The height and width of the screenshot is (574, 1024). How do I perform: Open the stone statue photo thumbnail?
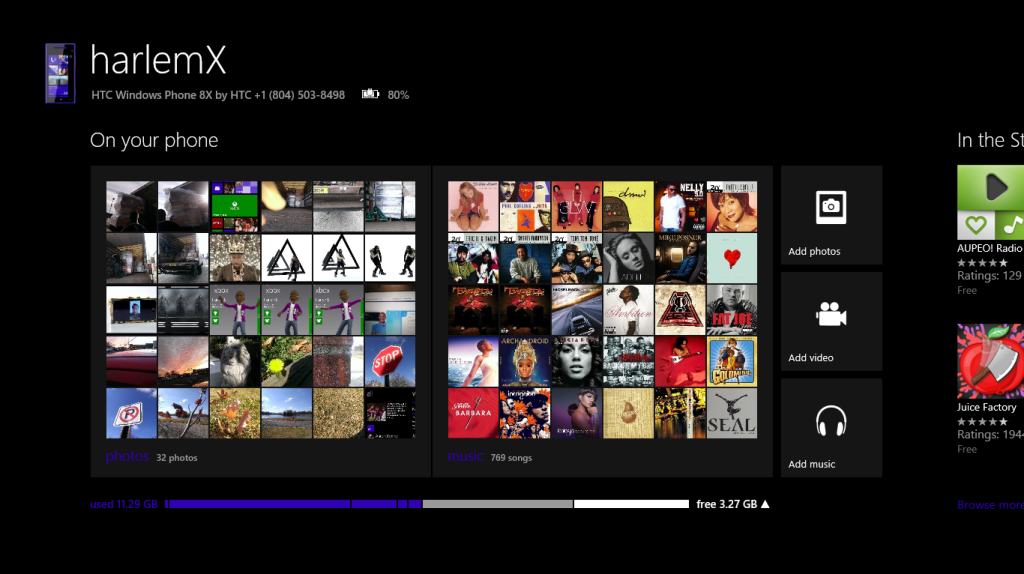tap(234, 361)
